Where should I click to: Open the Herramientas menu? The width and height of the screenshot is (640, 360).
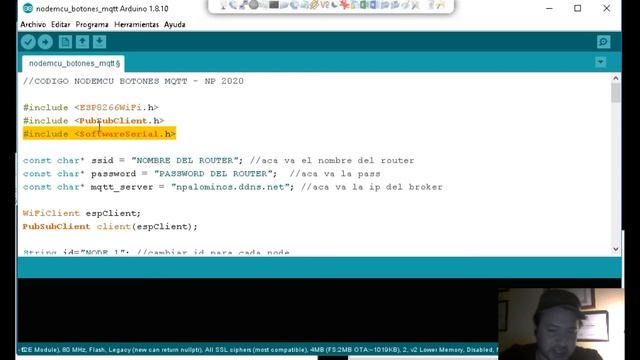(x=136, y=24)
